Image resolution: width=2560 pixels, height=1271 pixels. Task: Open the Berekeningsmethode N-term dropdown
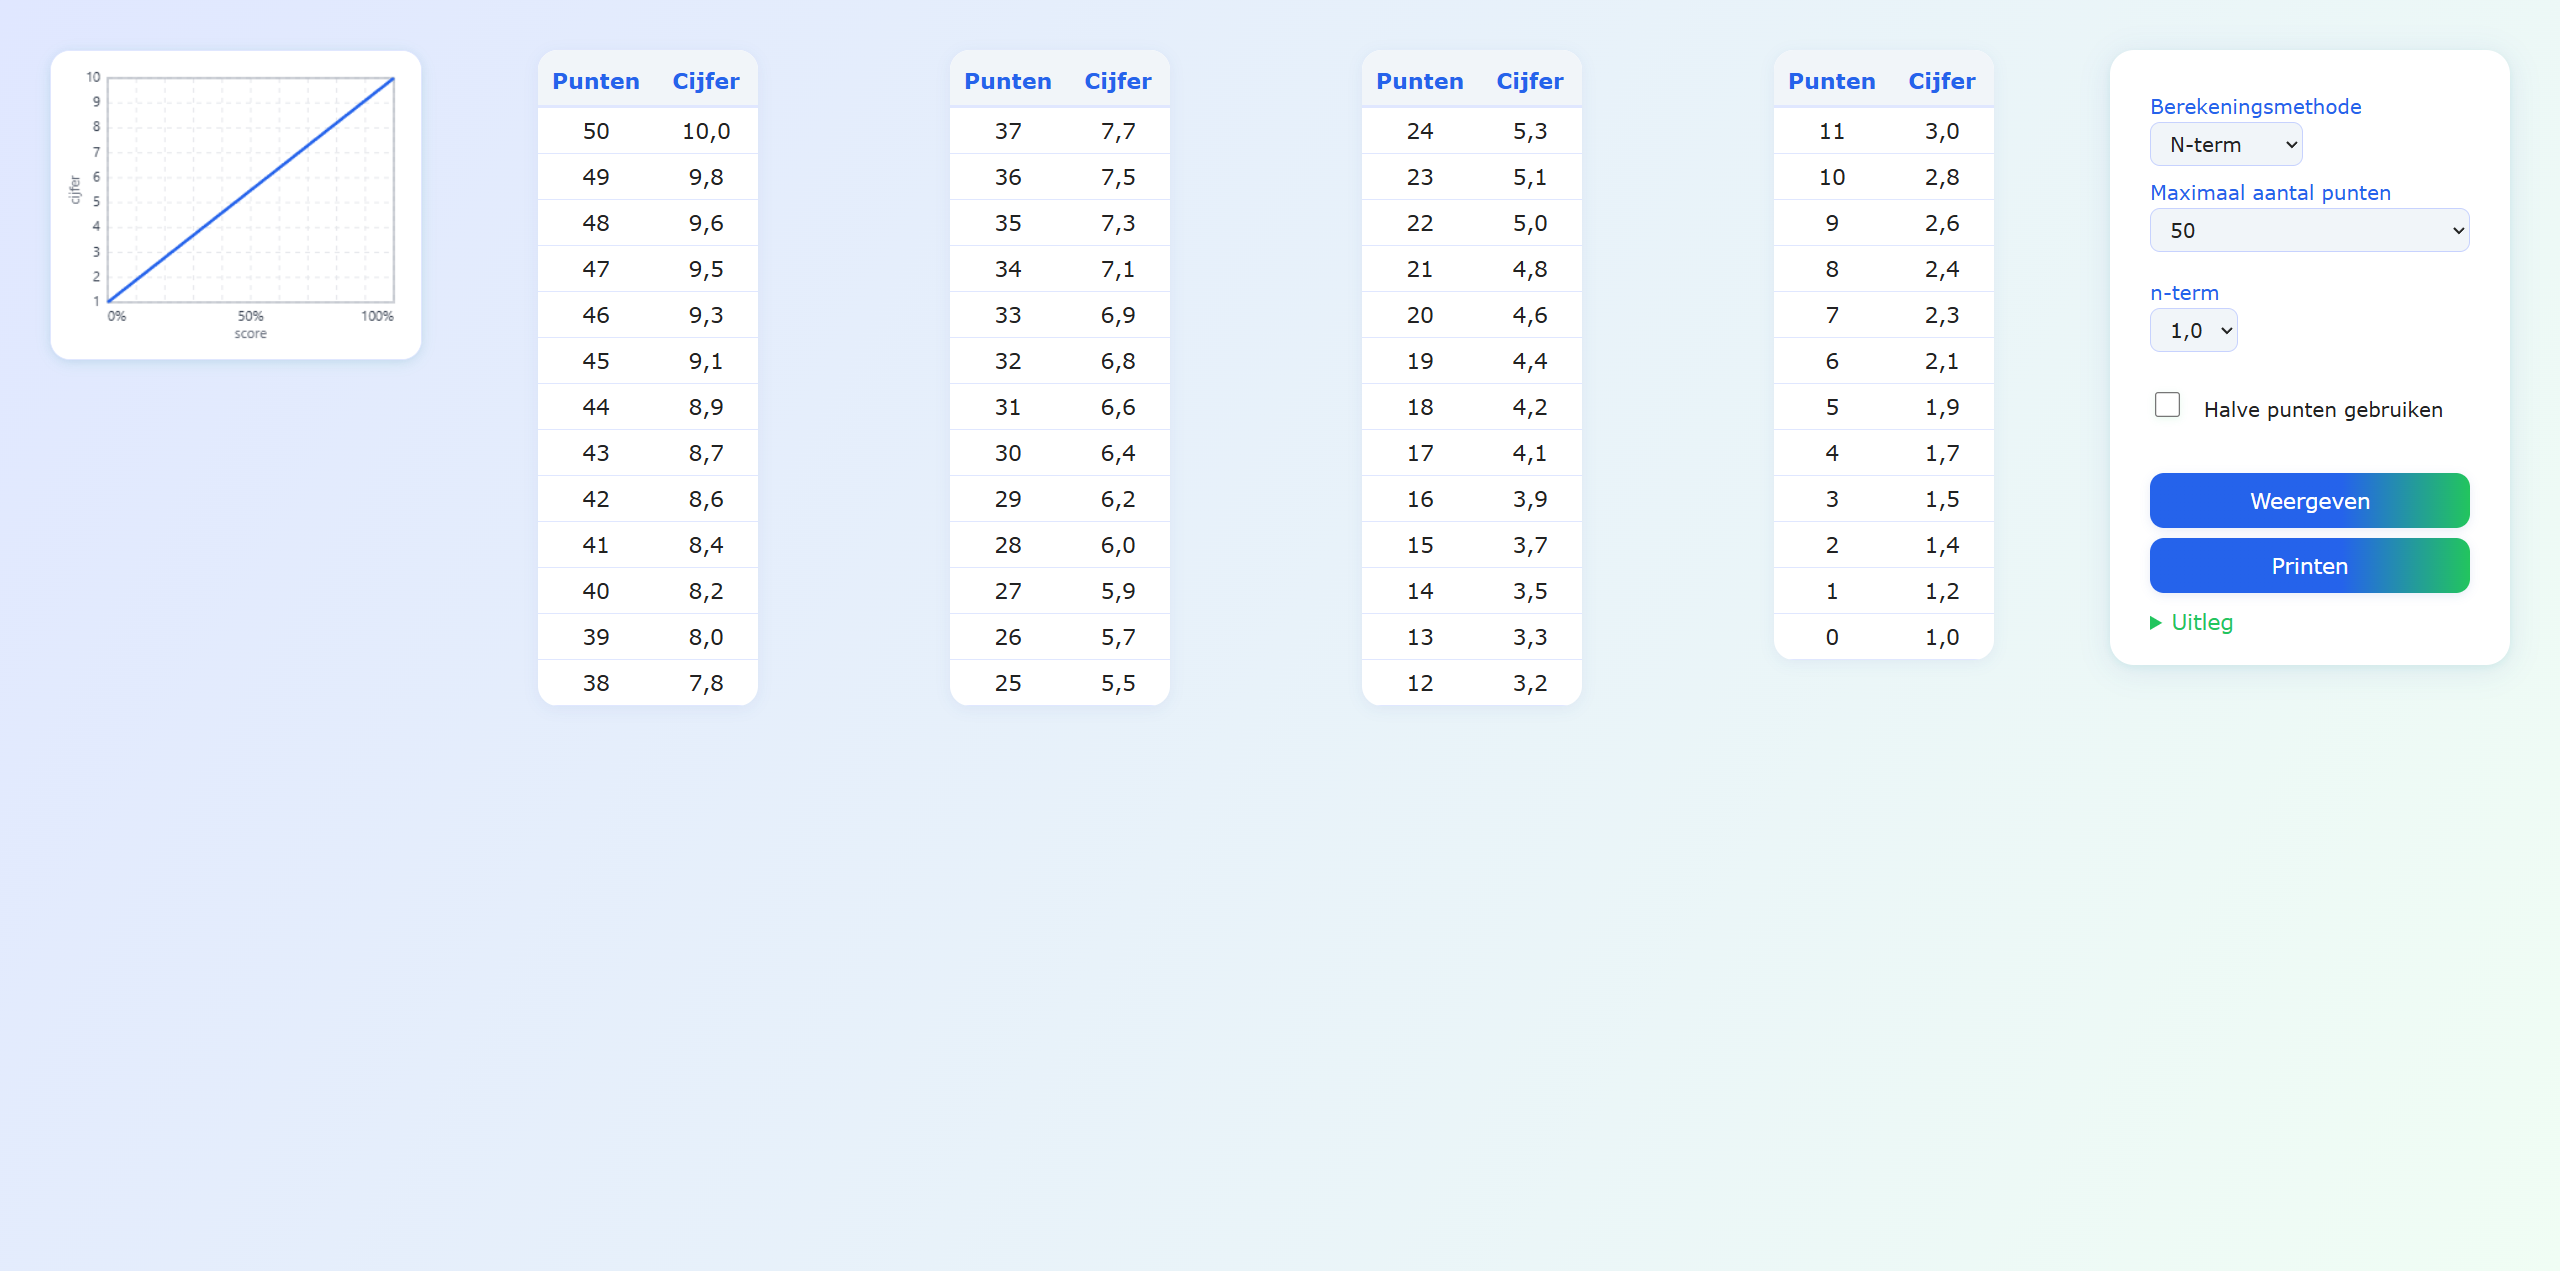(2225, 145)
